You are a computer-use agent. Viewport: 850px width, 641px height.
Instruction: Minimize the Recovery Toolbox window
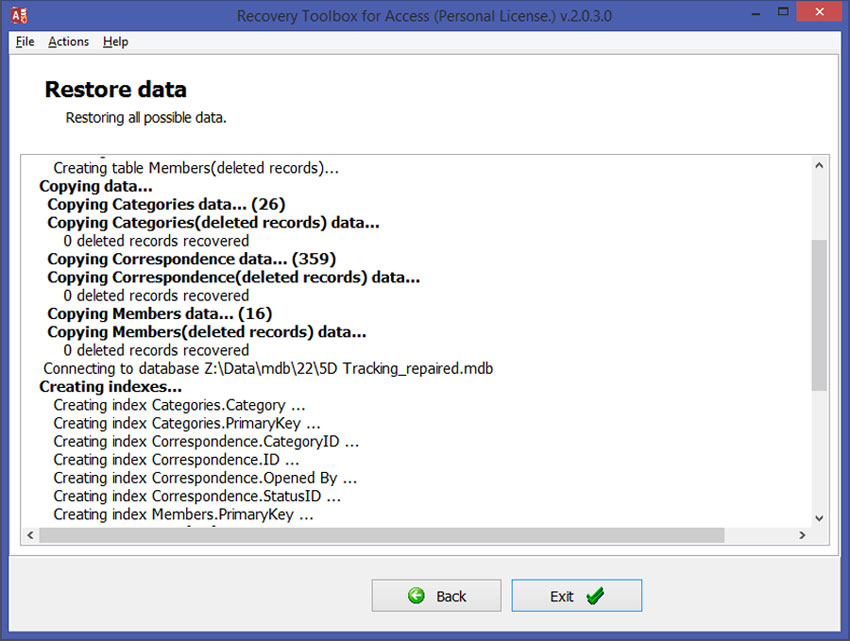click(756, 13)
